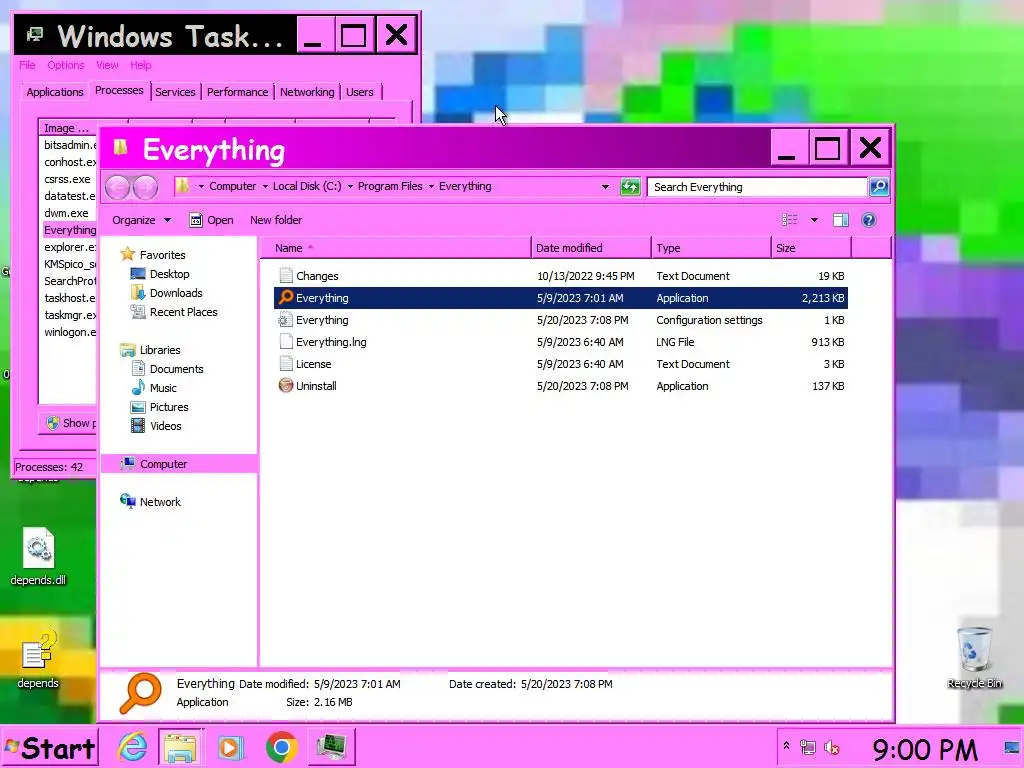The image size is (1024, 768).
Task: Expand the view options dropdown arrow
Action: (814, 220)
